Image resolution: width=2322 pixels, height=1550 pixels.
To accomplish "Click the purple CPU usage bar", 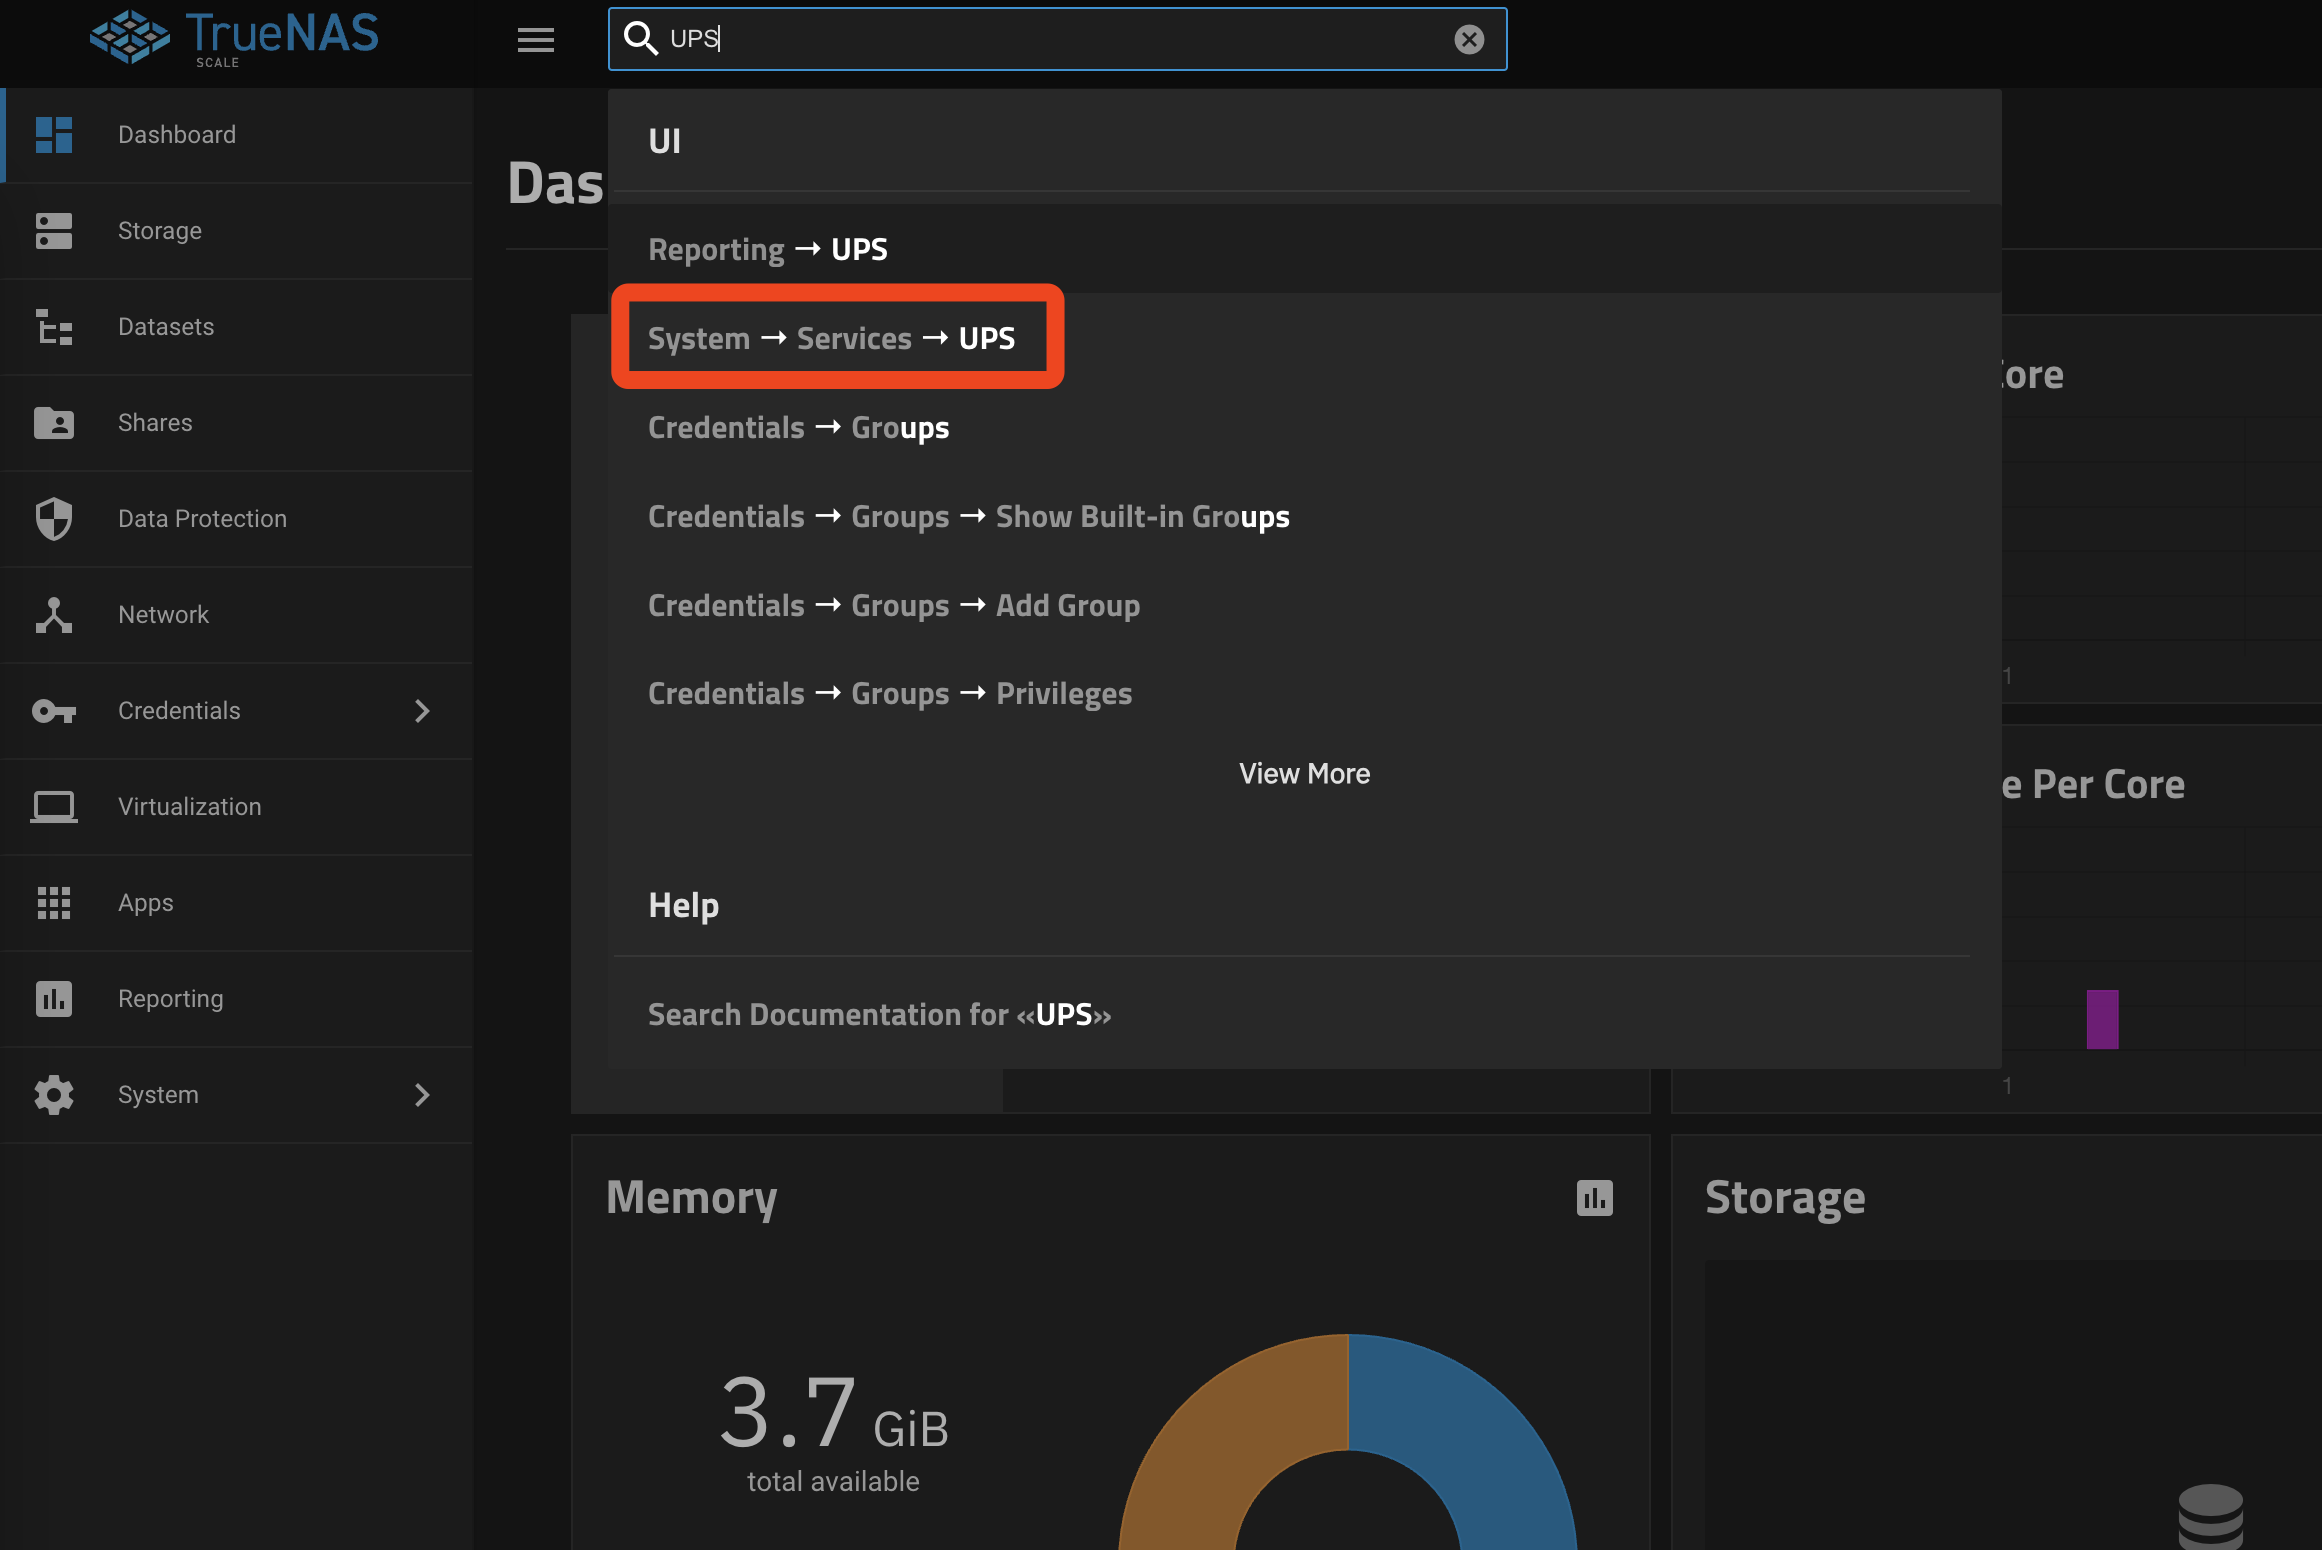I will (x=2102, y=1019).
